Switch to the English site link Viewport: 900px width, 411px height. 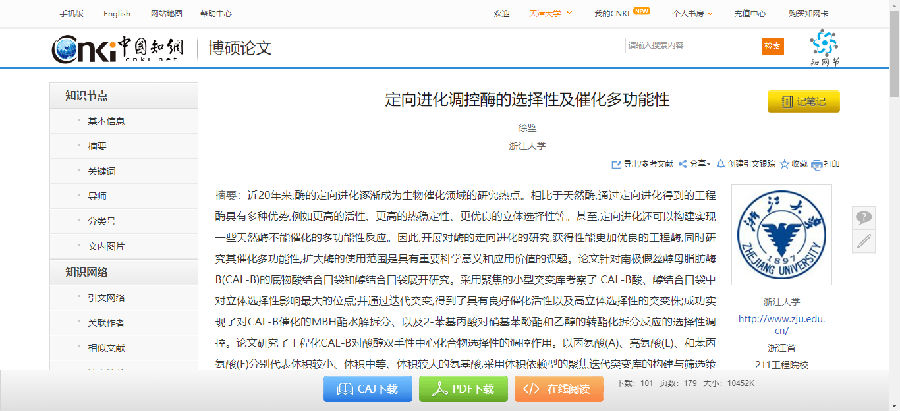(117, 14)
